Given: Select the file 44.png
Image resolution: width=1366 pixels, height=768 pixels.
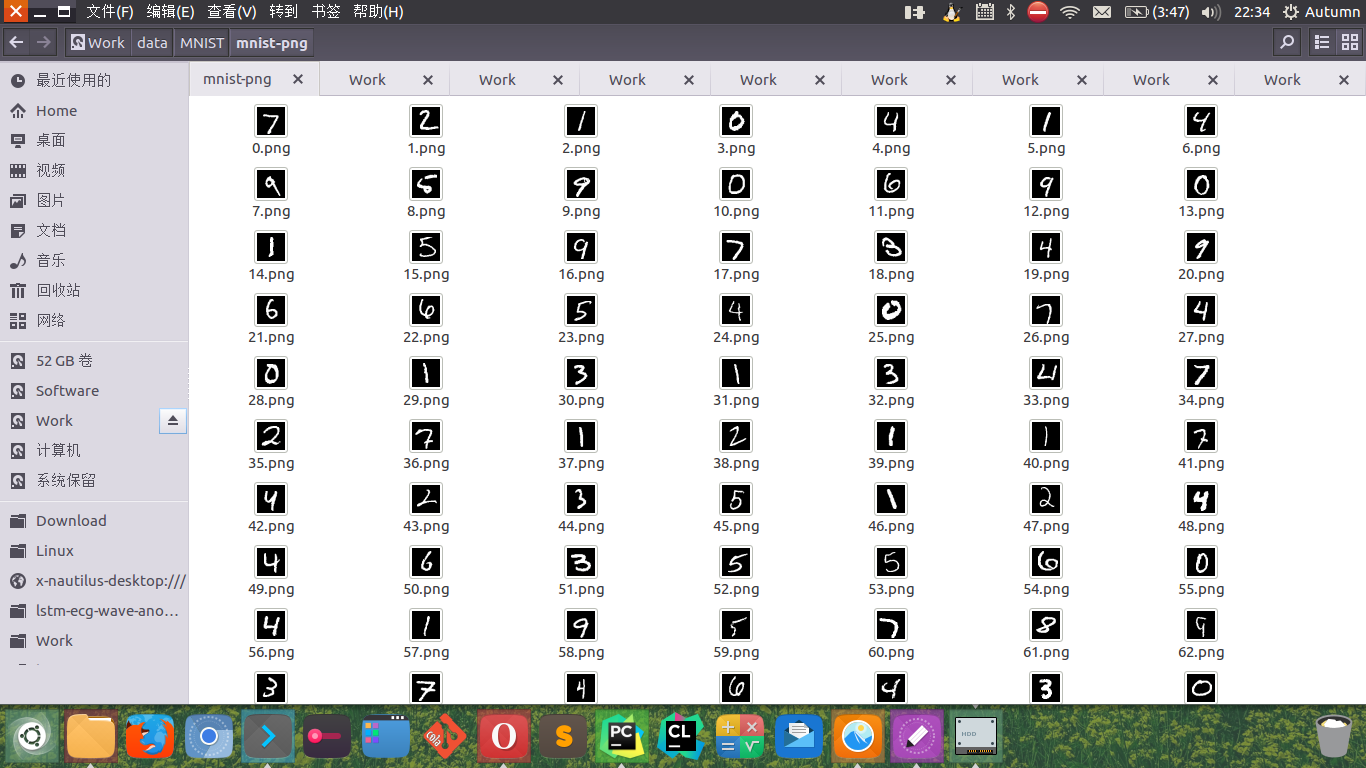Looking at the screenshot, I should (581, 500).
